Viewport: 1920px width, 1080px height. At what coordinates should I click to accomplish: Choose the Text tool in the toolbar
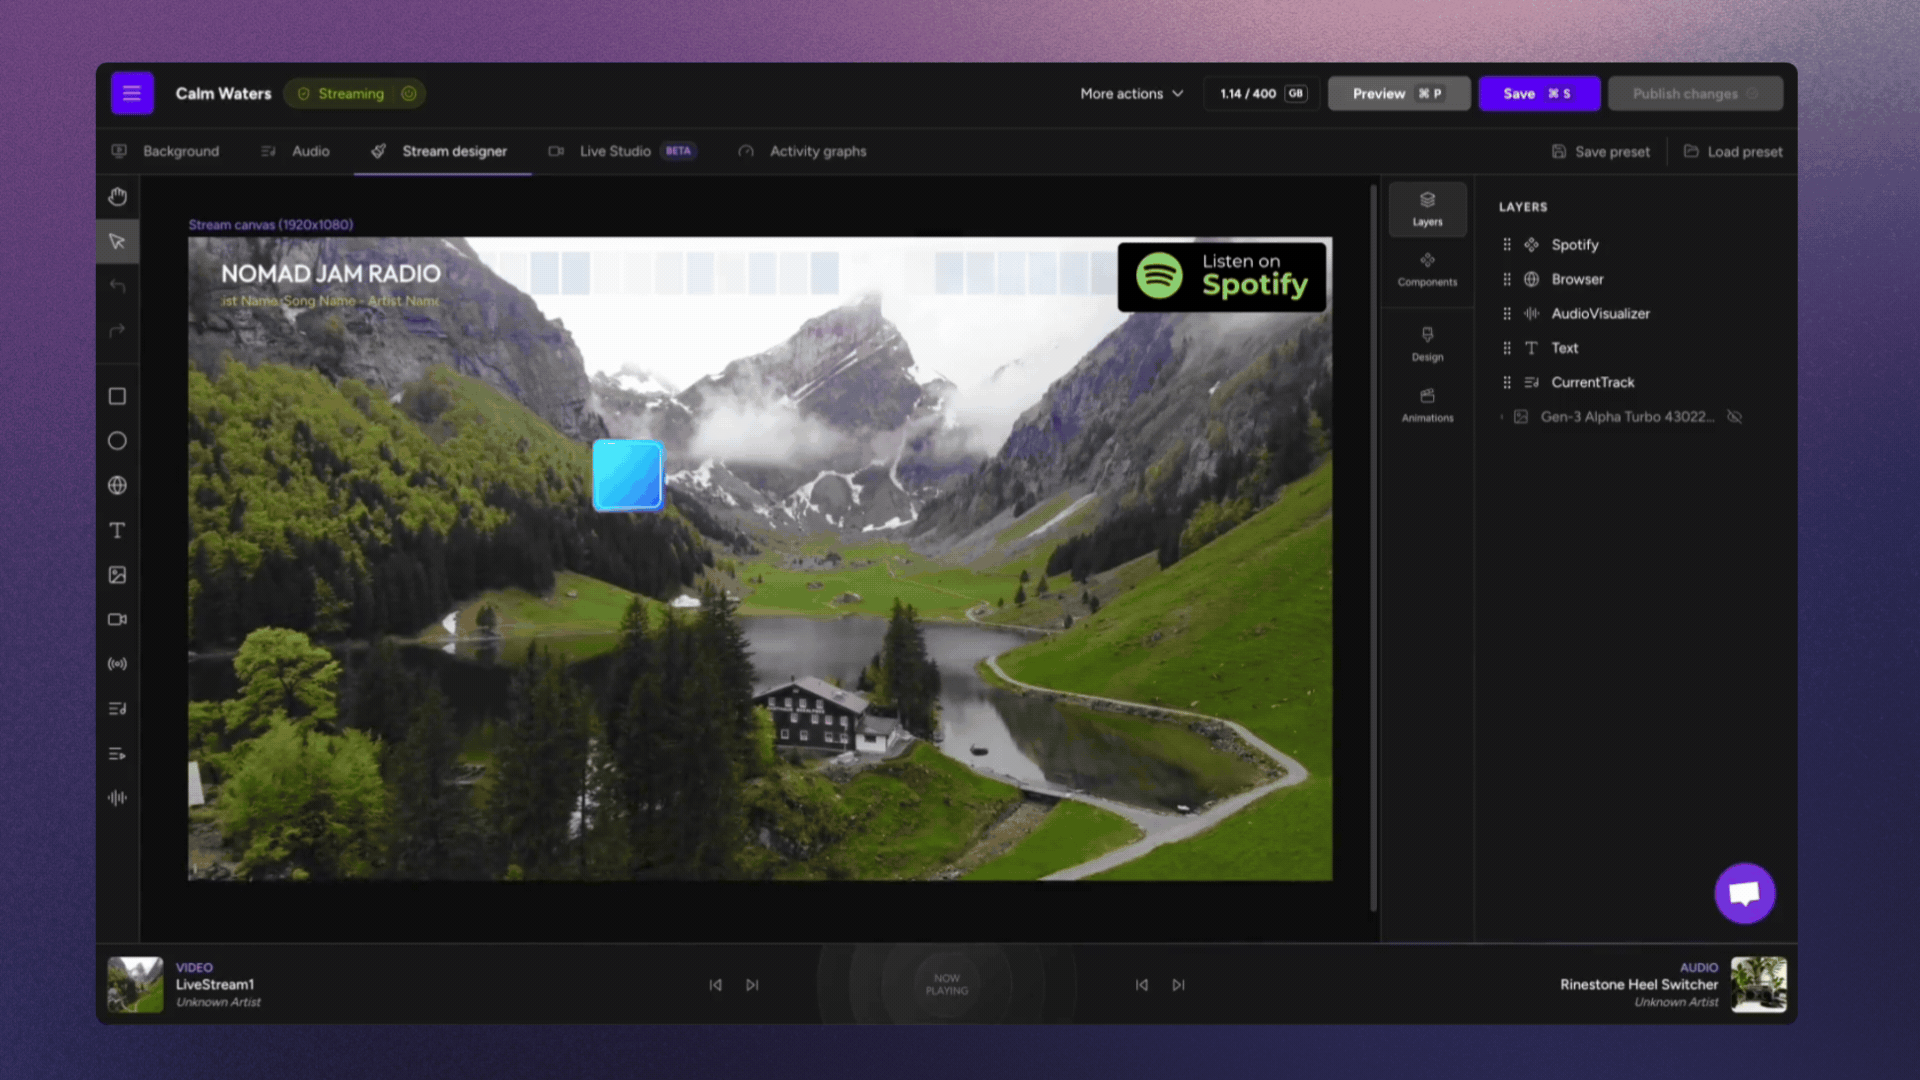(117, 530)
